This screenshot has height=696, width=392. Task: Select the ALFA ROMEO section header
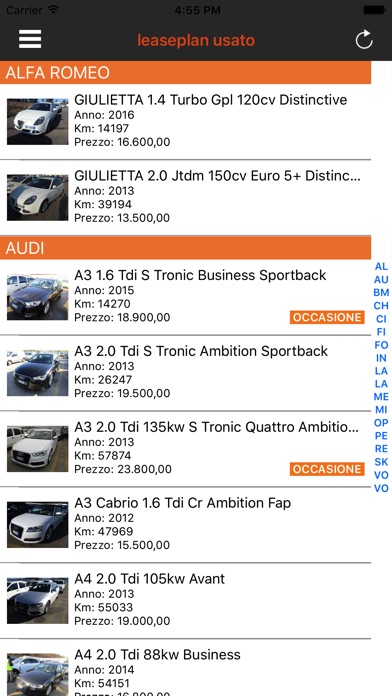[x=186, y=72]
